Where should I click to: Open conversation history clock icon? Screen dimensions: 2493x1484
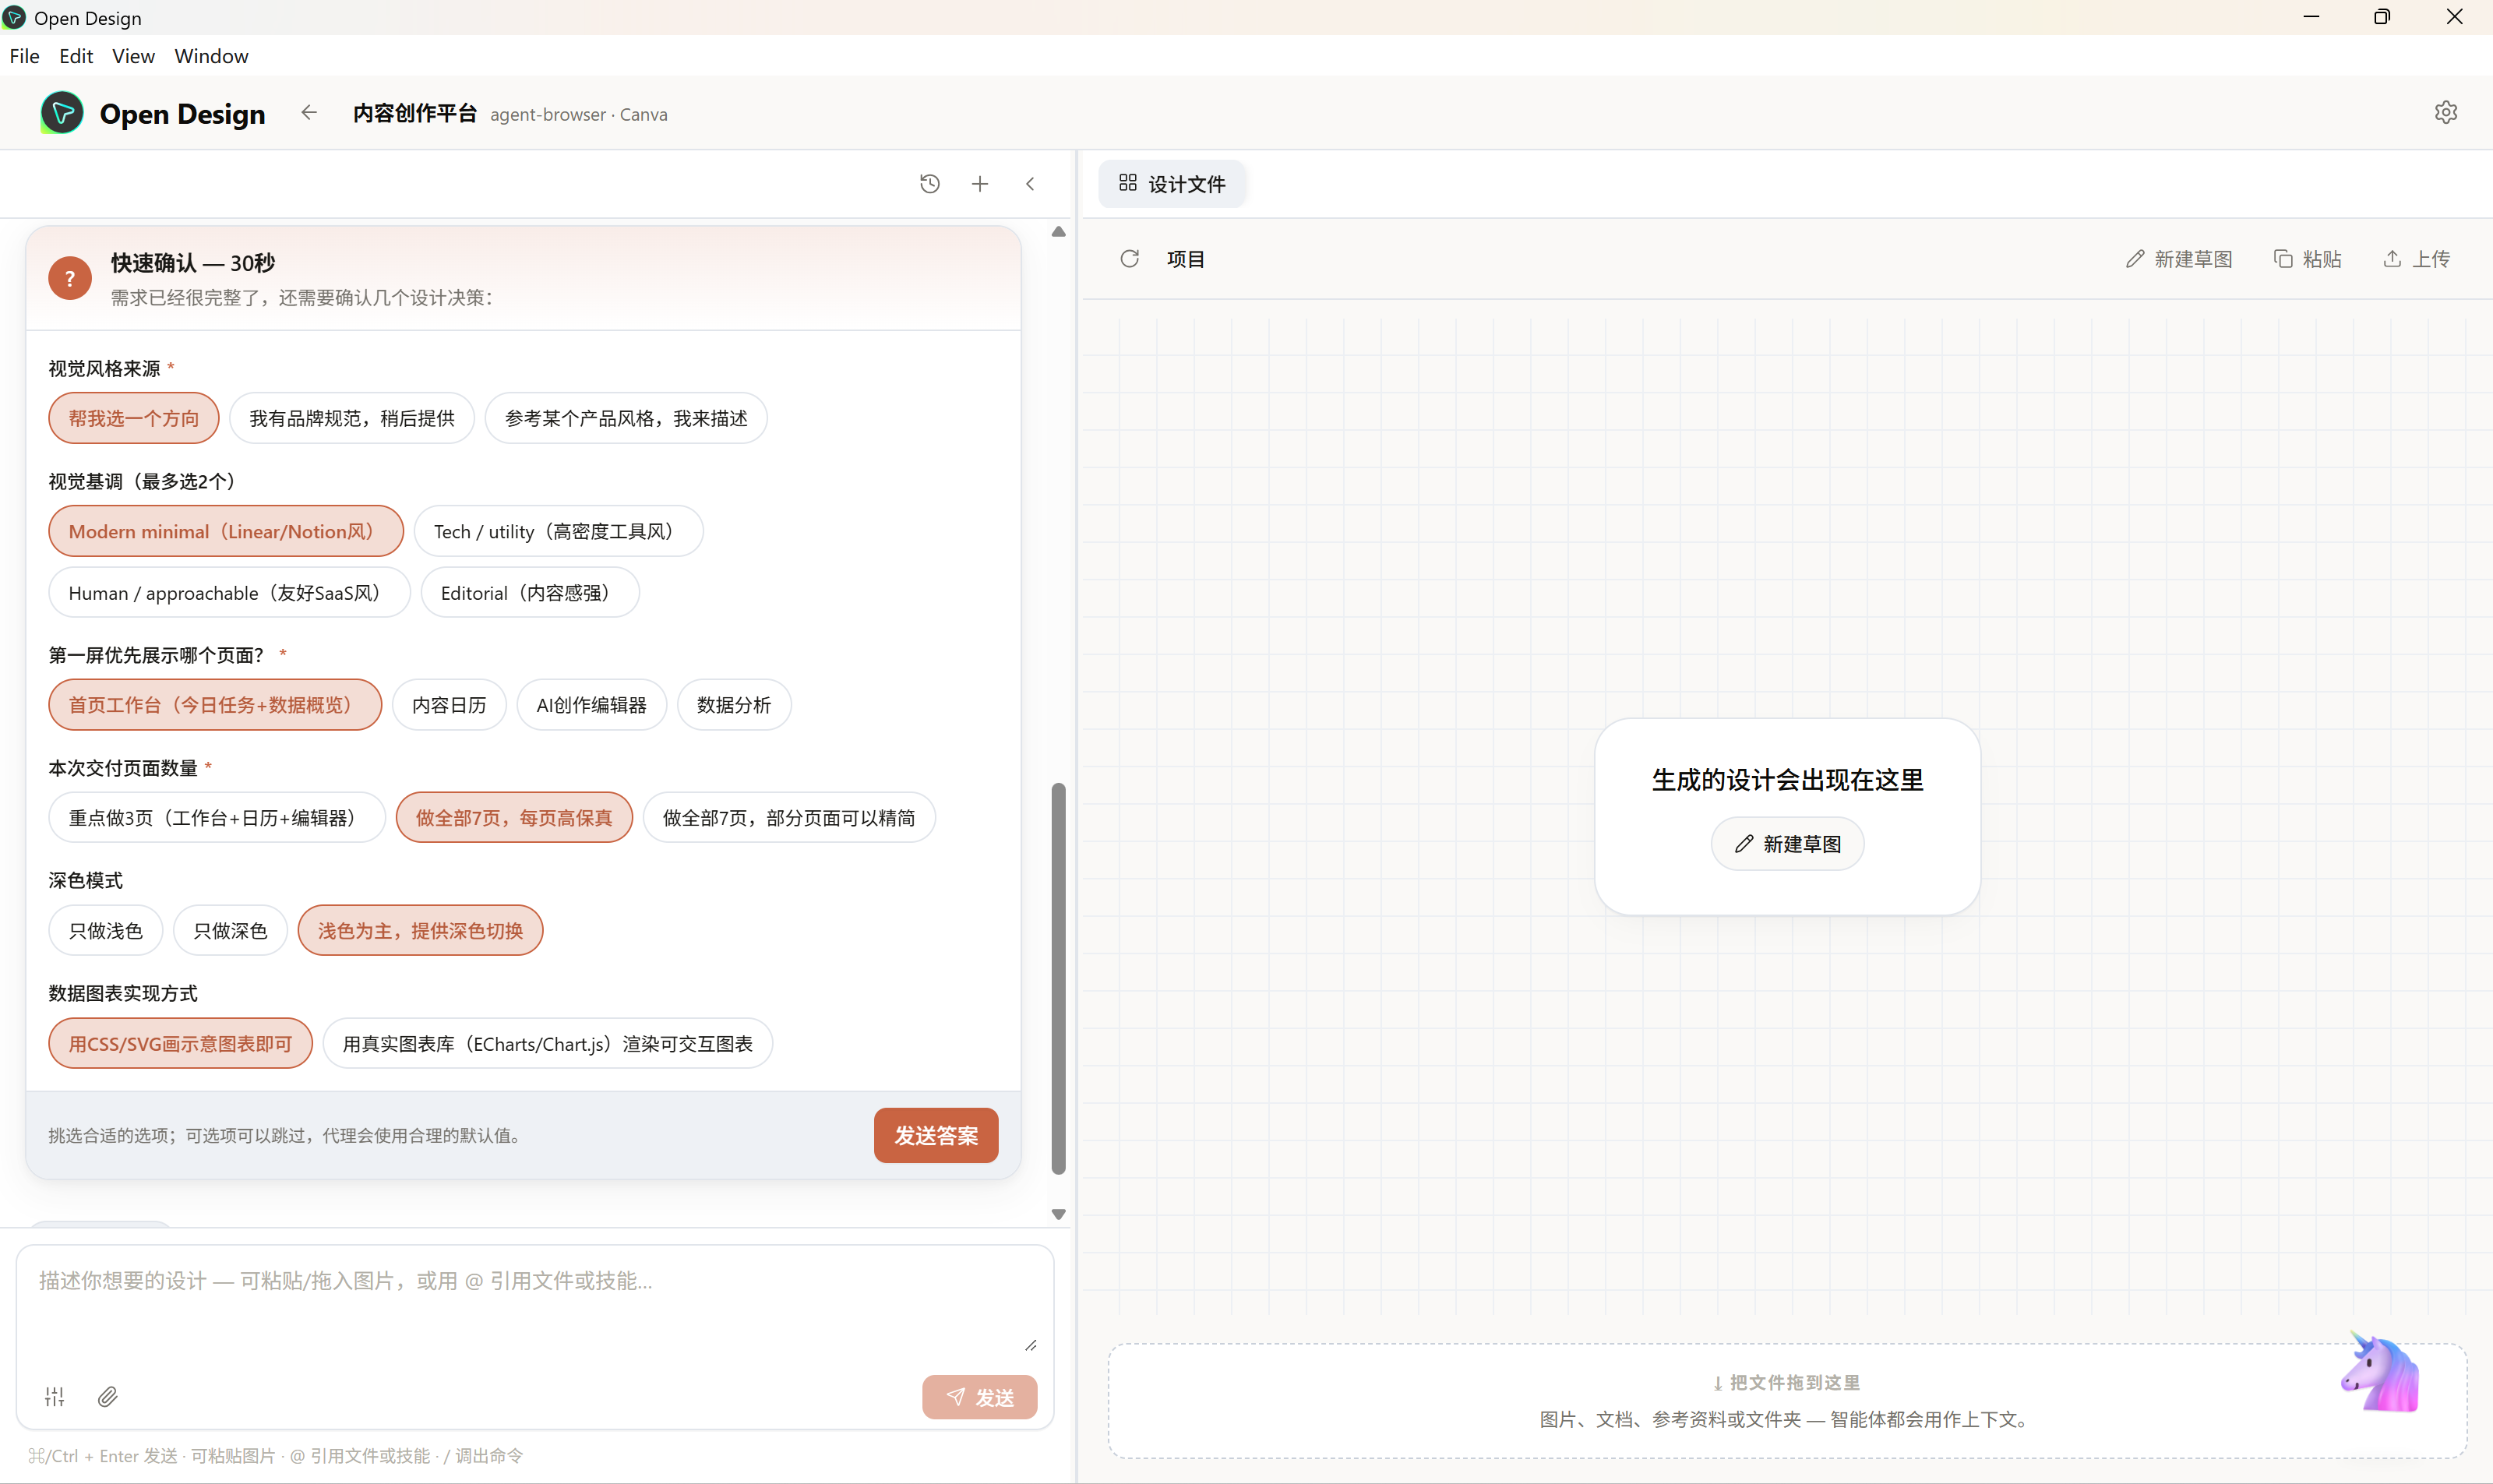(930, 184)
